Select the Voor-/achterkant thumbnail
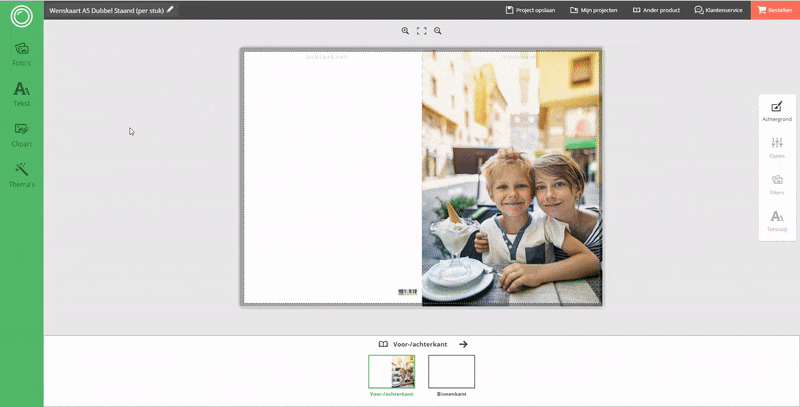 (391, 371)
